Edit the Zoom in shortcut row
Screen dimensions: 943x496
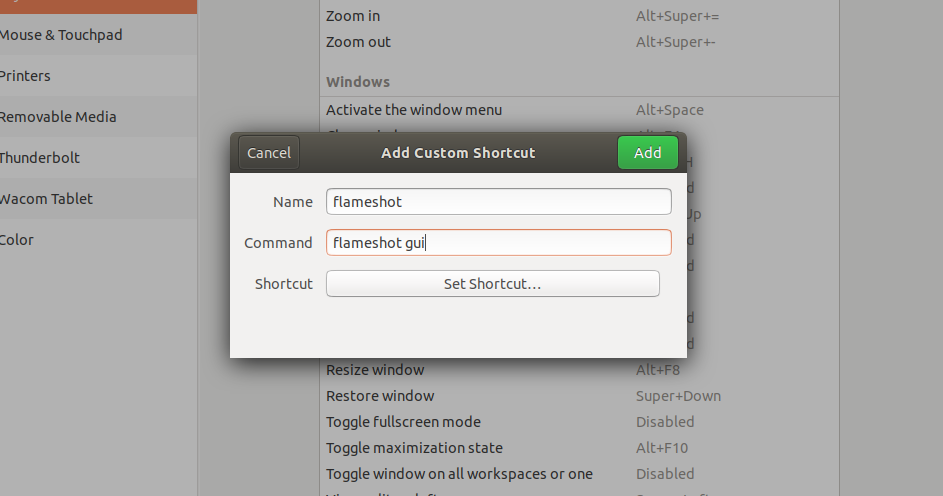[579, 16]
